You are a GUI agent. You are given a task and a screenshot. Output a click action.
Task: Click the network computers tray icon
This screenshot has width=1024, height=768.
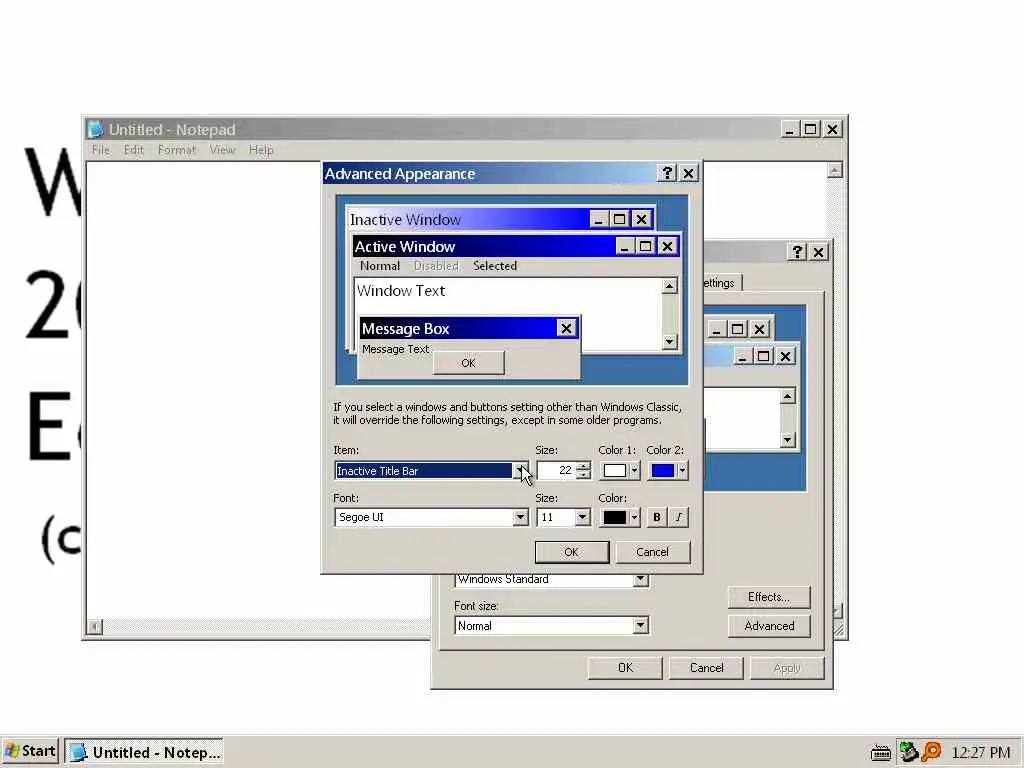[x=908, y=752]
